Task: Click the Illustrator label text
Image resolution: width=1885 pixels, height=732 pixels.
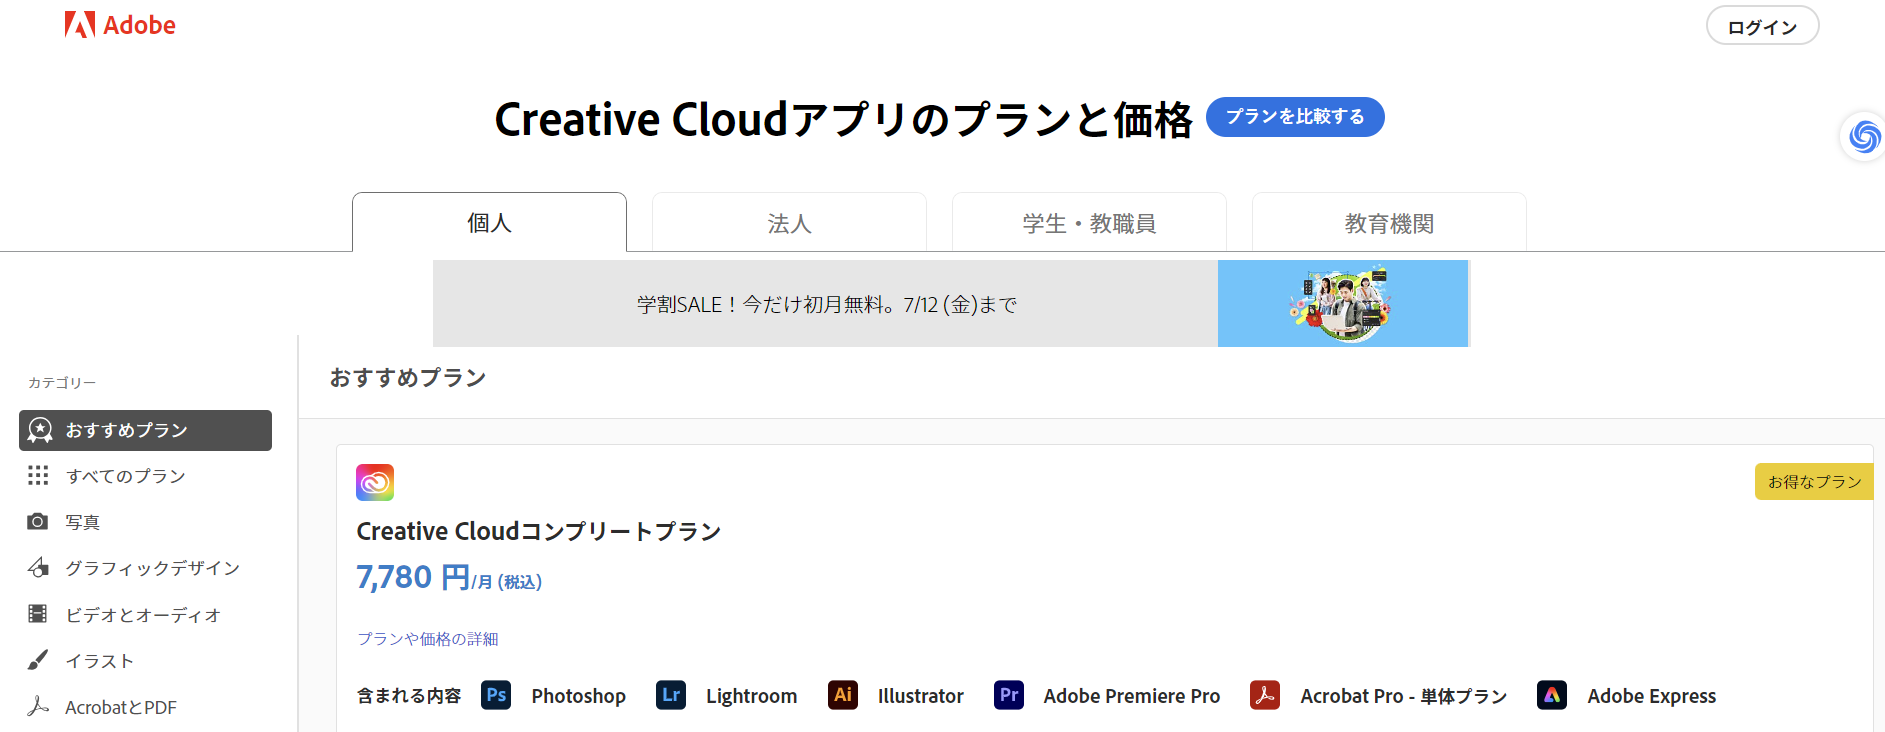Action: click(921, 696)
